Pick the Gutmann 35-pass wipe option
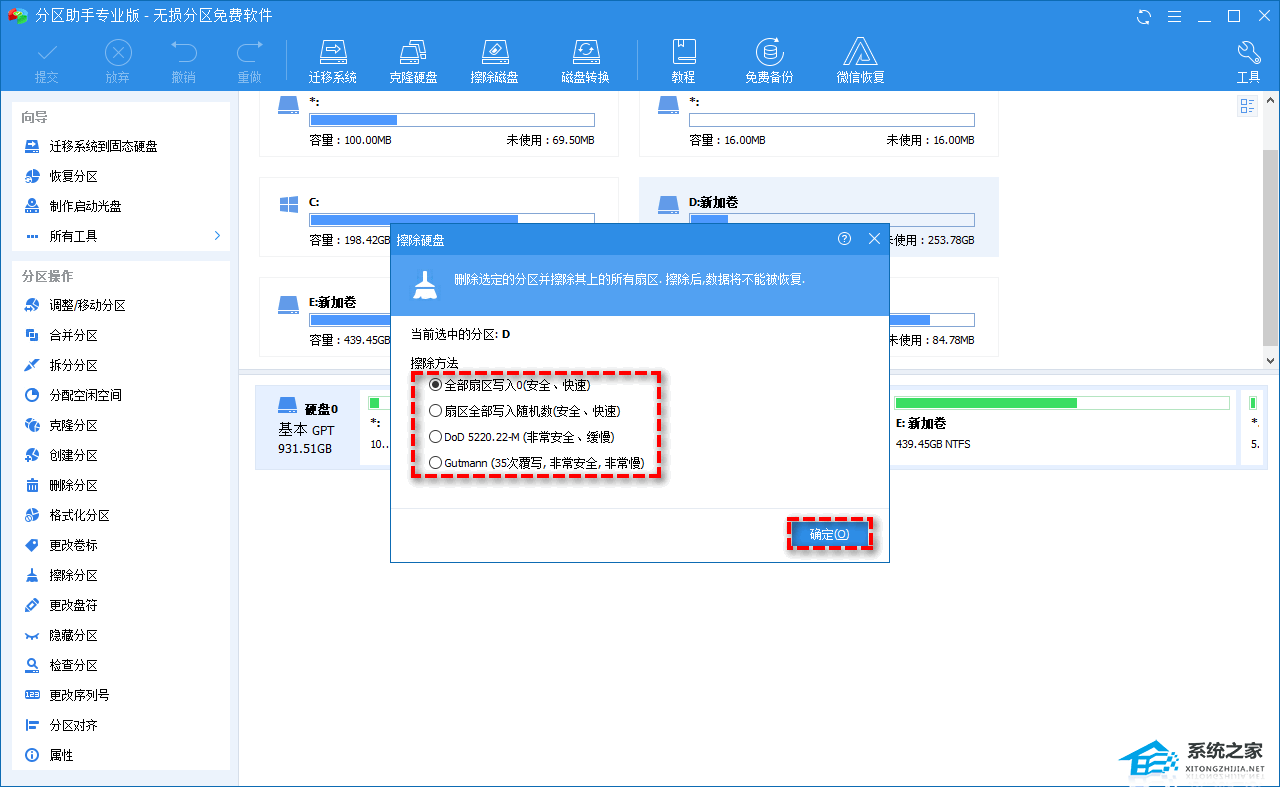Screen dimensions: 1280x787 point(435,463)
